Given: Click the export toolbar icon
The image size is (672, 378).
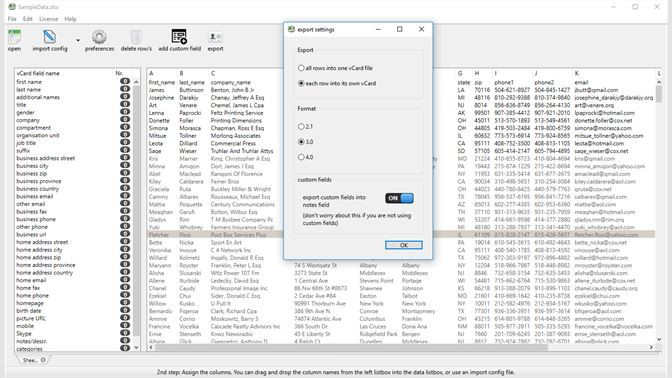Looking at the screenshot, I should 215,40.
